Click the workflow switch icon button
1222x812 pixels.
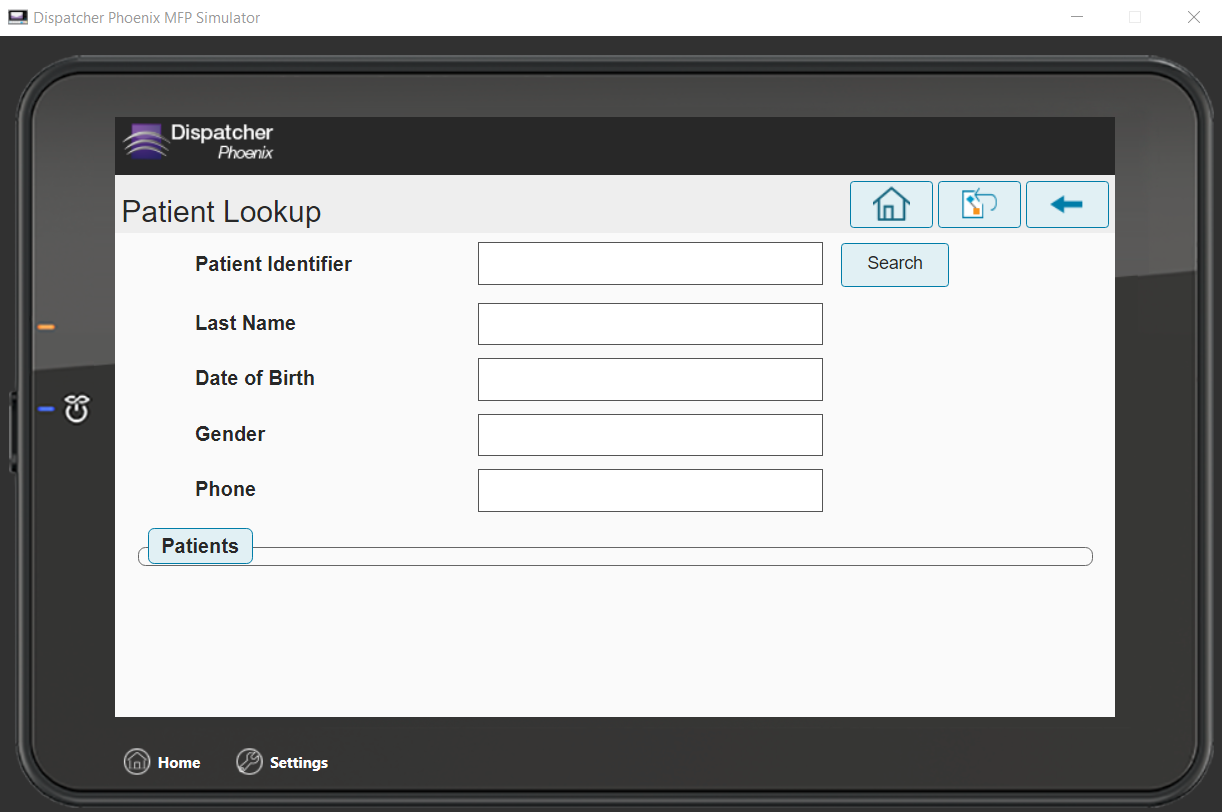pyautogui.click(x=979, y=205)
